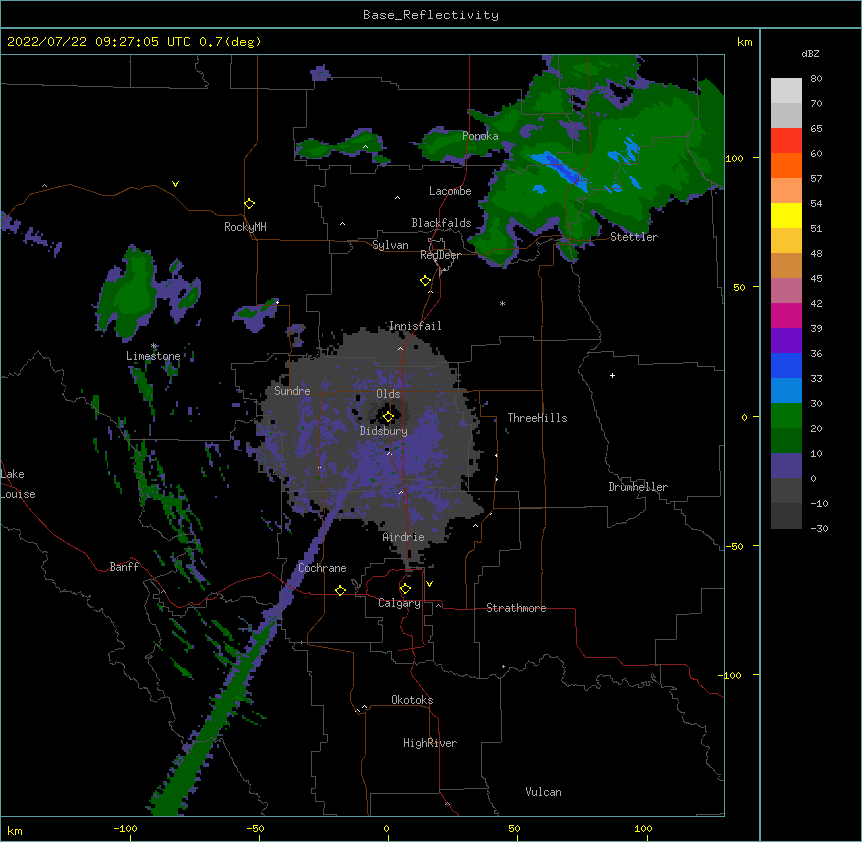Click the Limestone label
Viewport: 862px width, 842px height.
(153, 356)
